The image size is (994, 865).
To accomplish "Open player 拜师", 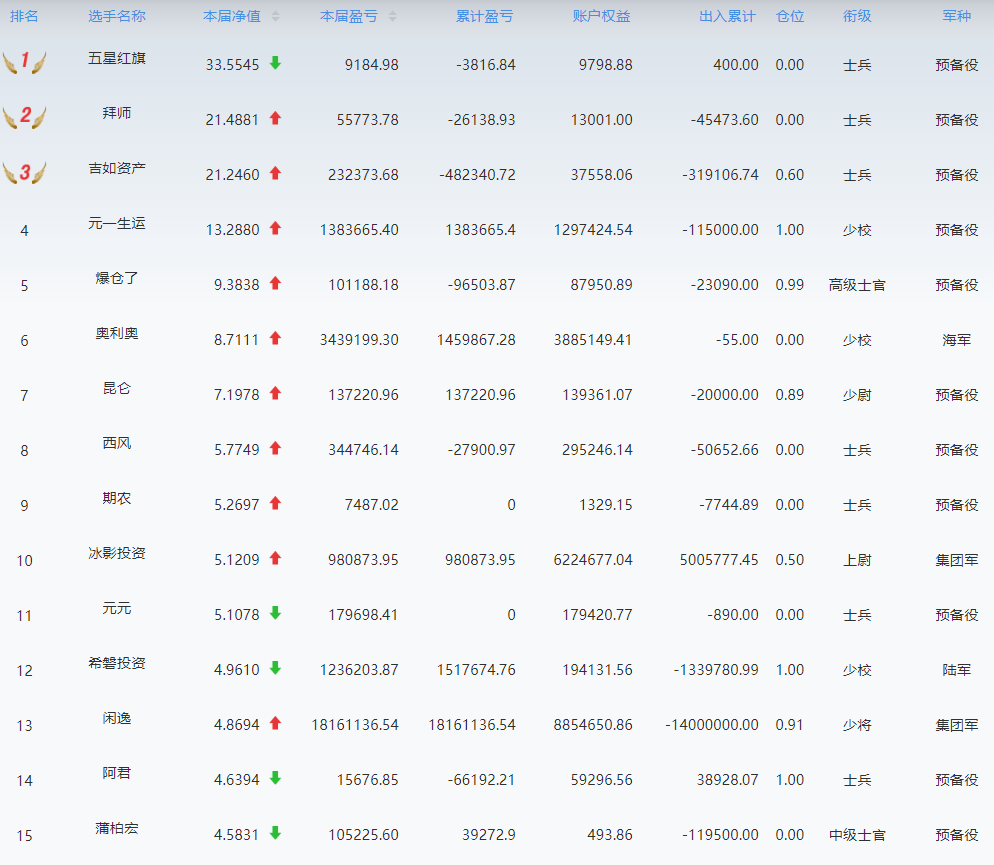I will 117,113.
